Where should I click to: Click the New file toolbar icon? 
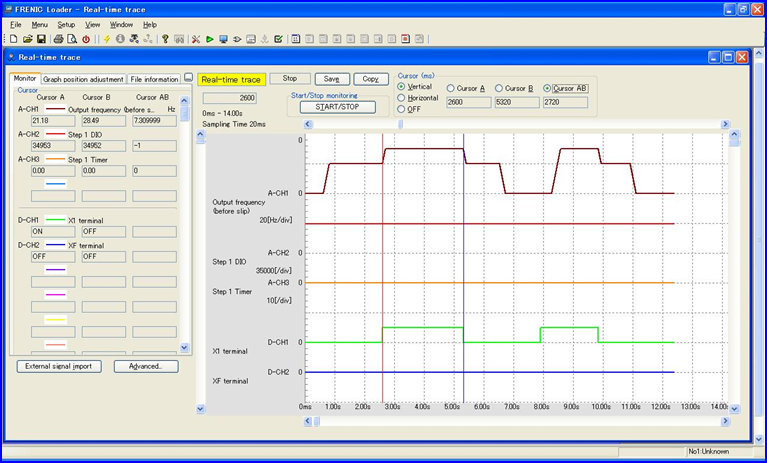coord(12,39)
